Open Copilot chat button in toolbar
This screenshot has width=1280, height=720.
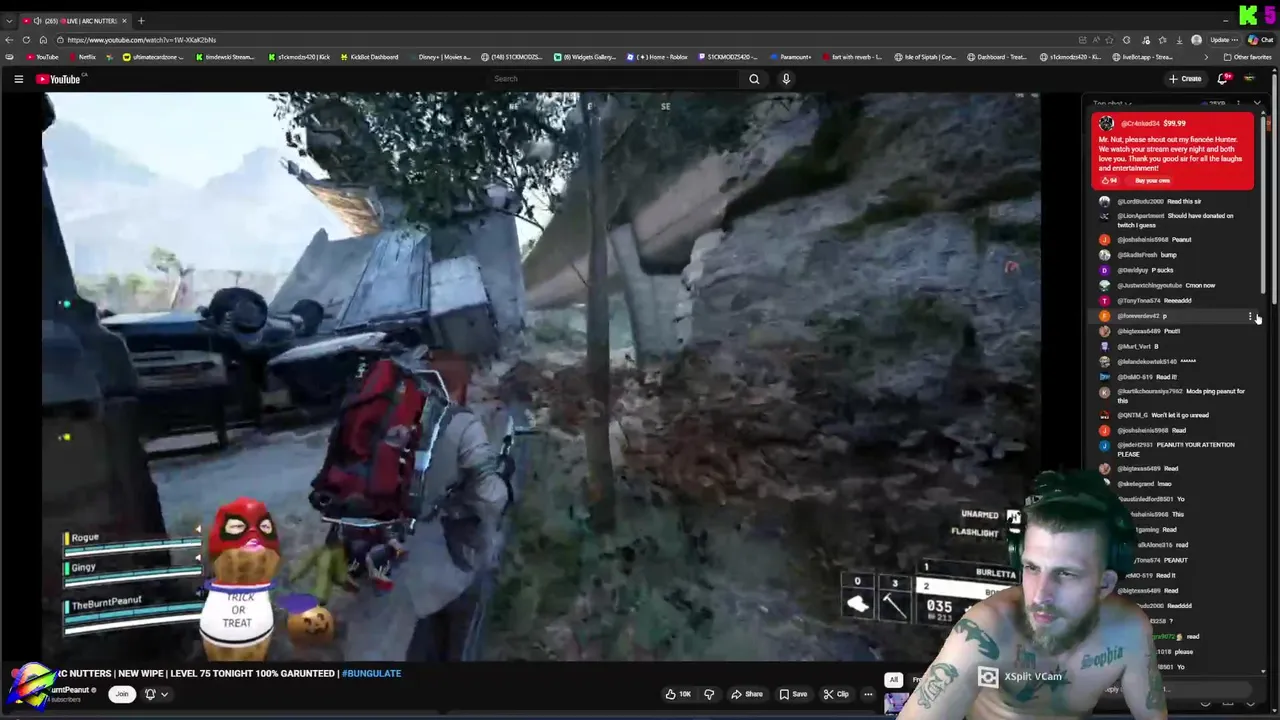tap(1262, 40)
